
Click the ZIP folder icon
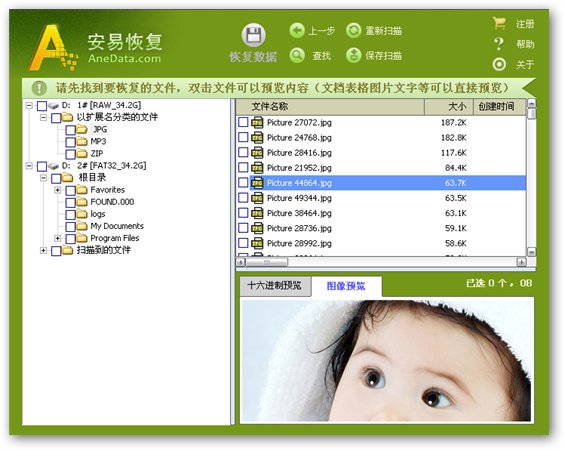(82, 154)
